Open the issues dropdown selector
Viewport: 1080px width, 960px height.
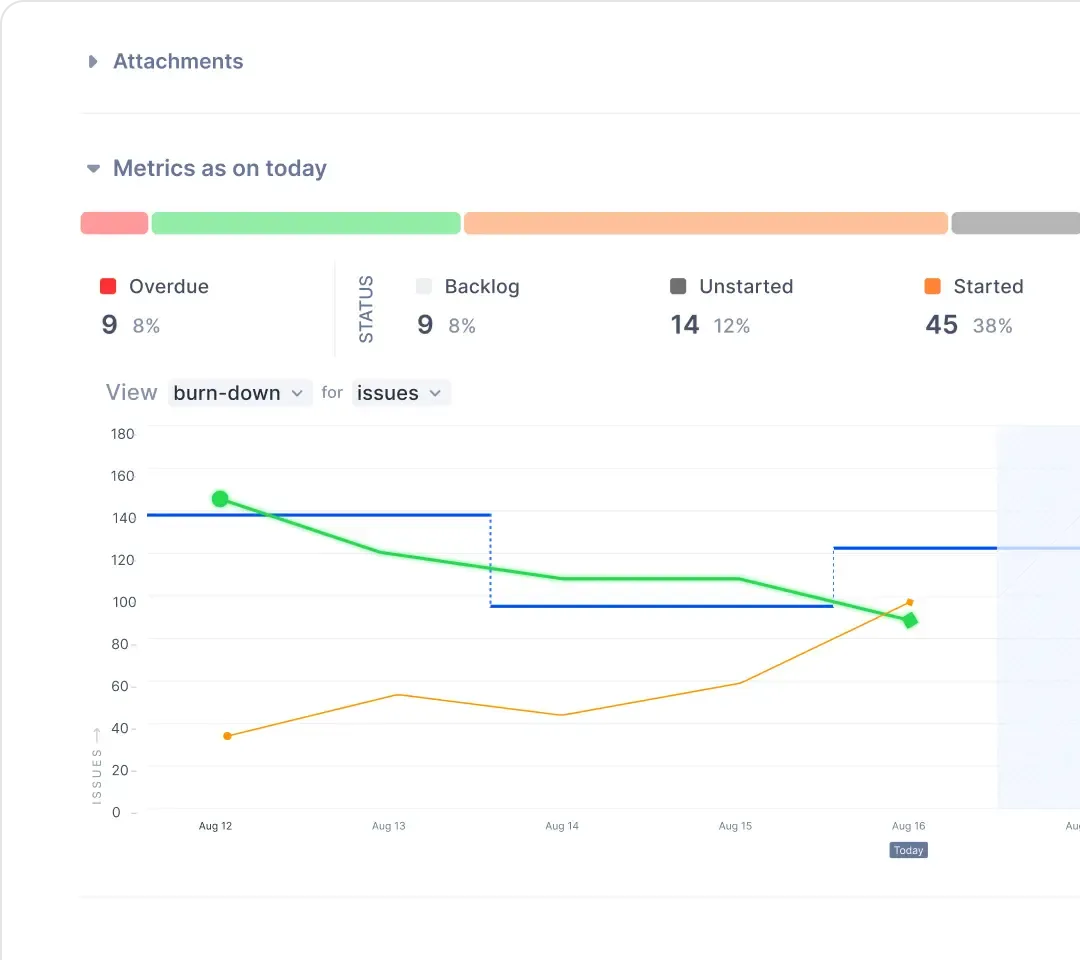click(x=400, y=393)
